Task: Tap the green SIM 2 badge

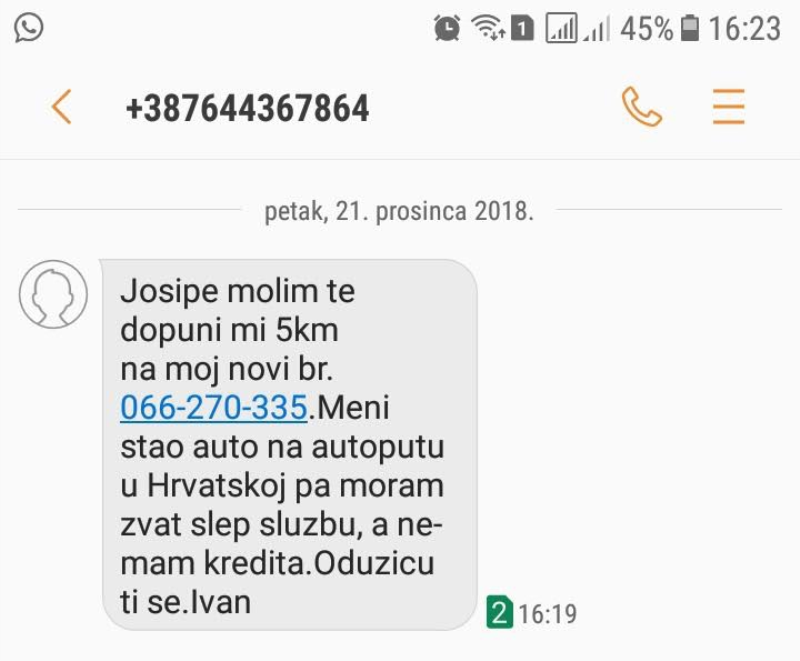Action: (499, 612)
